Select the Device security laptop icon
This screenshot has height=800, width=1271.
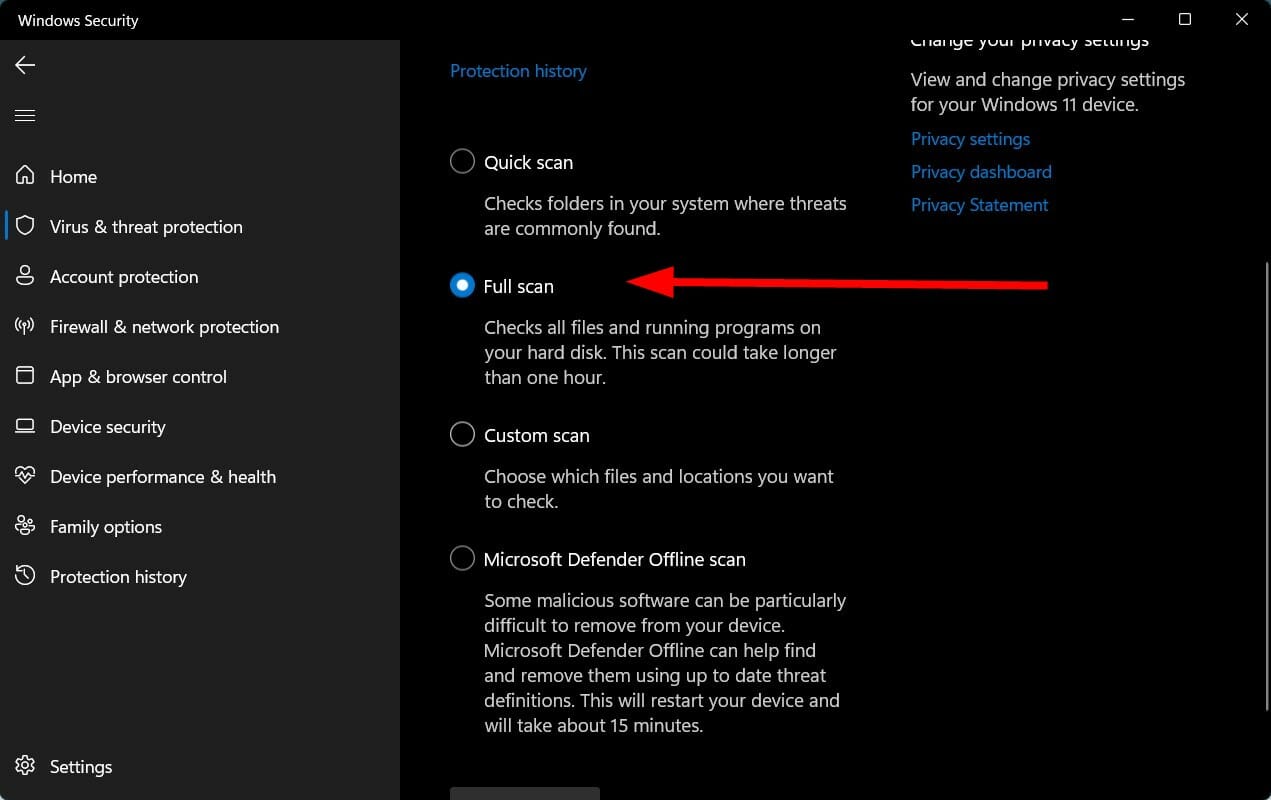[24, 426]
